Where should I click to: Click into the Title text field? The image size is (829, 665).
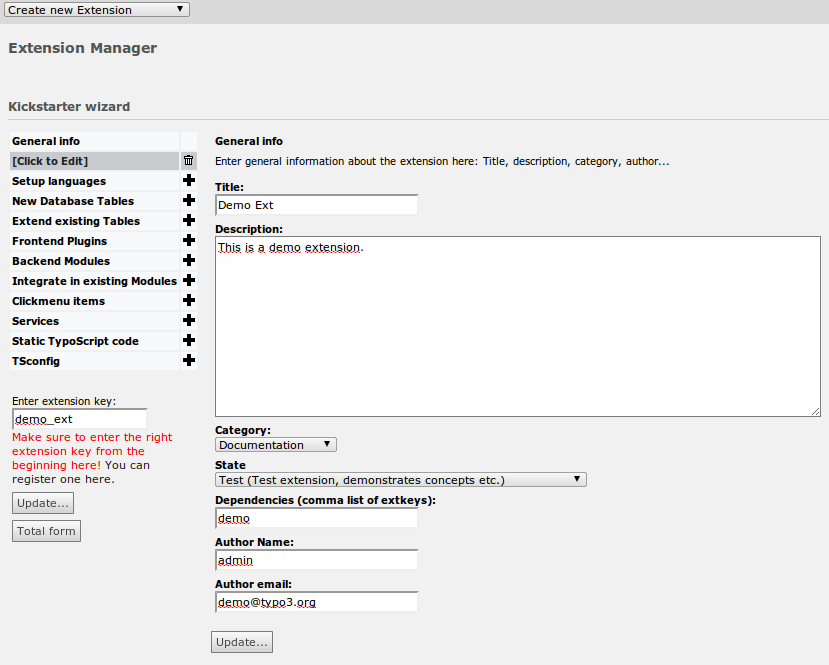[316, 205]
